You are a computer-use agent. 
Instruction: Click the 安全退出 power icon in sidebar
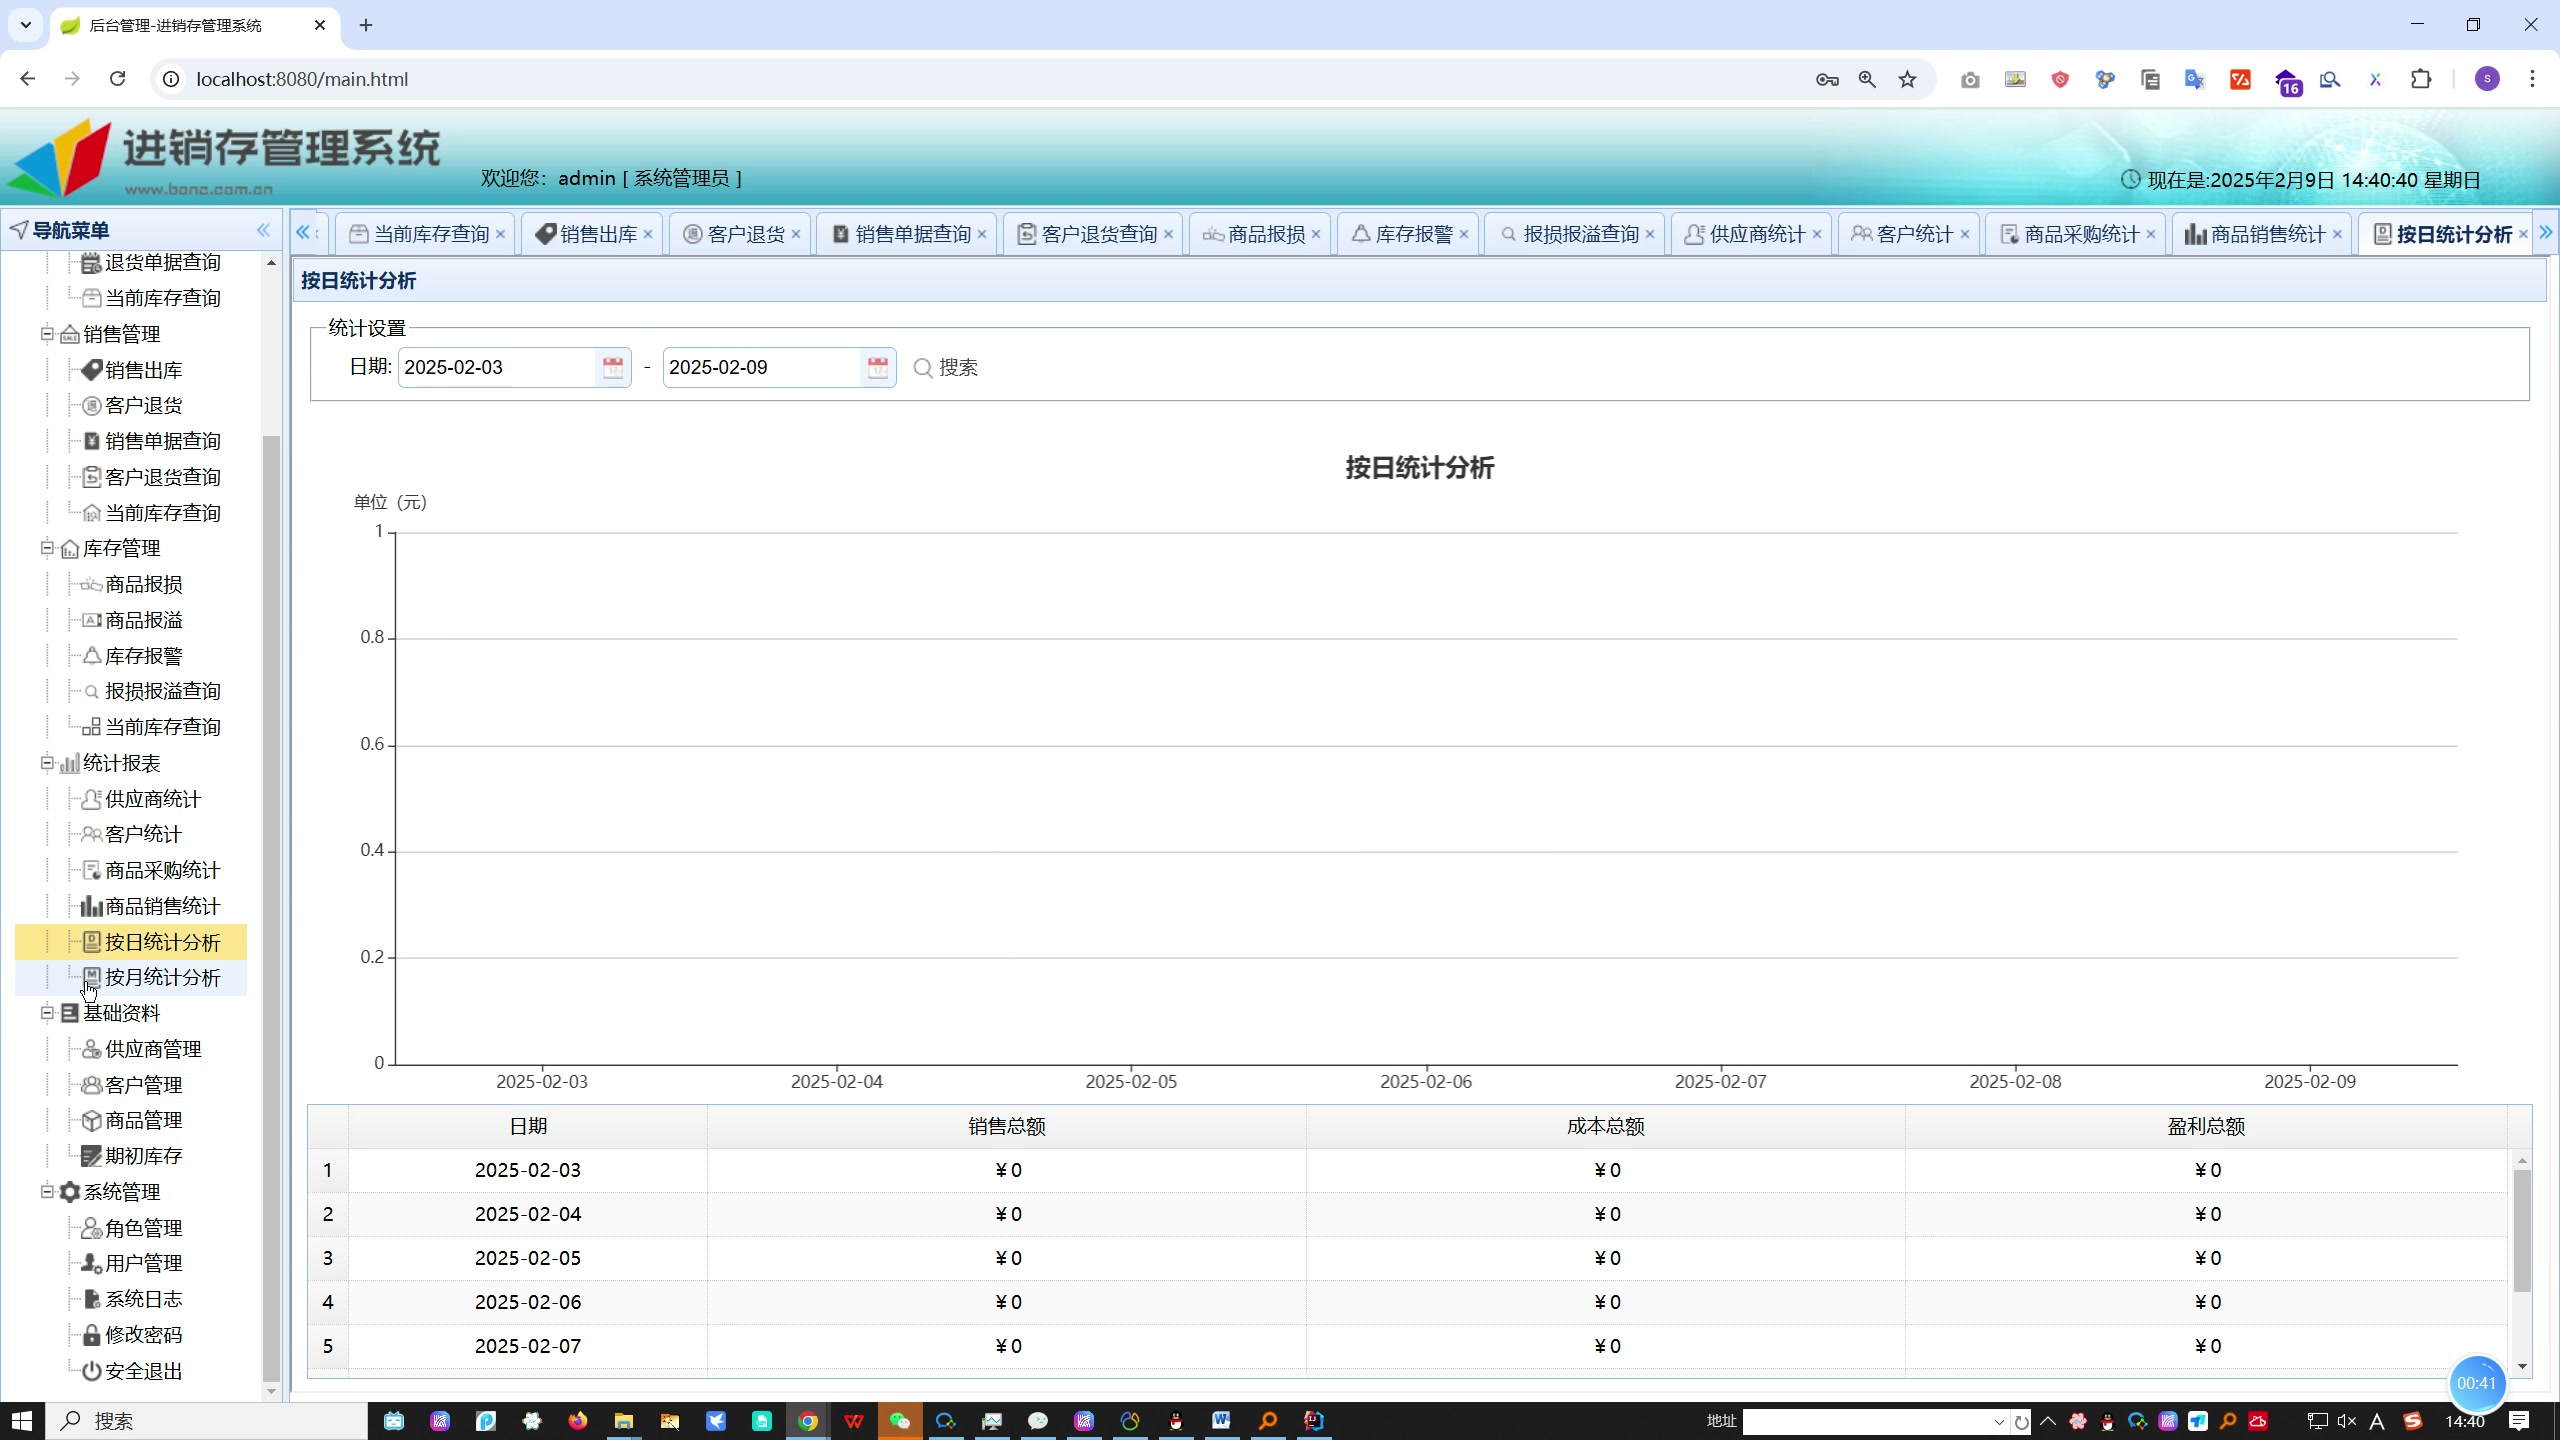pos(91,1371)
